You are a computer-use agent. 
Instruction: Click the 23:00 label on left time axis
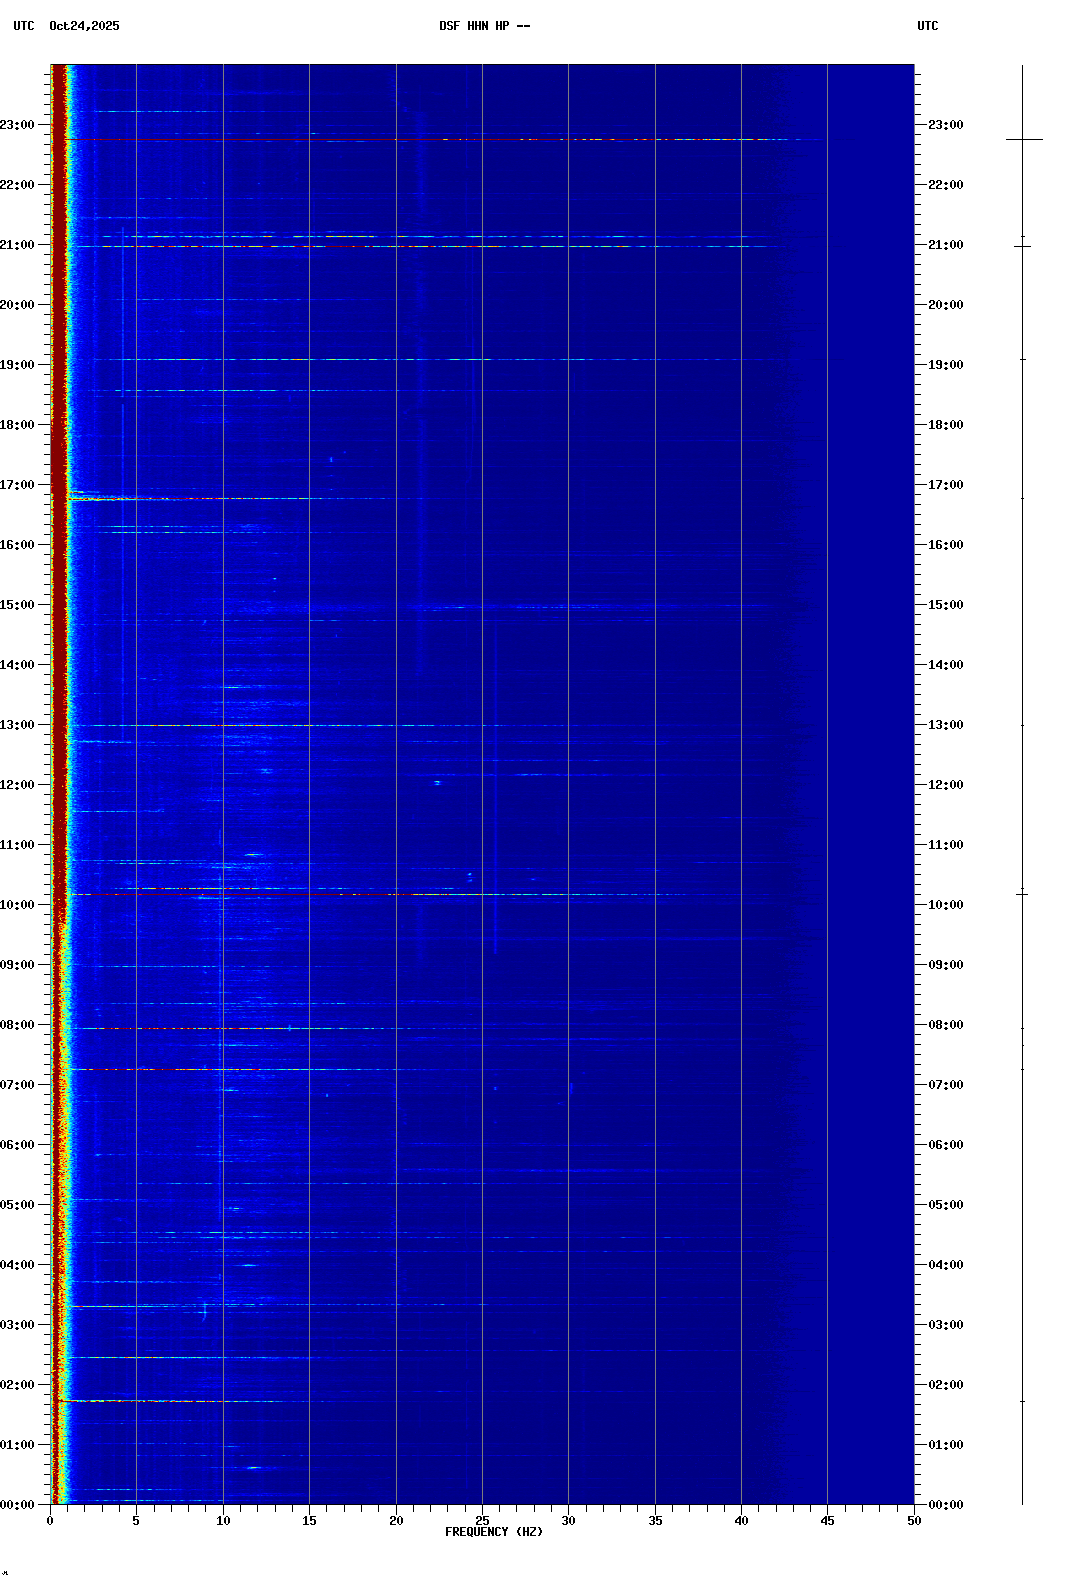coord(18,125)
